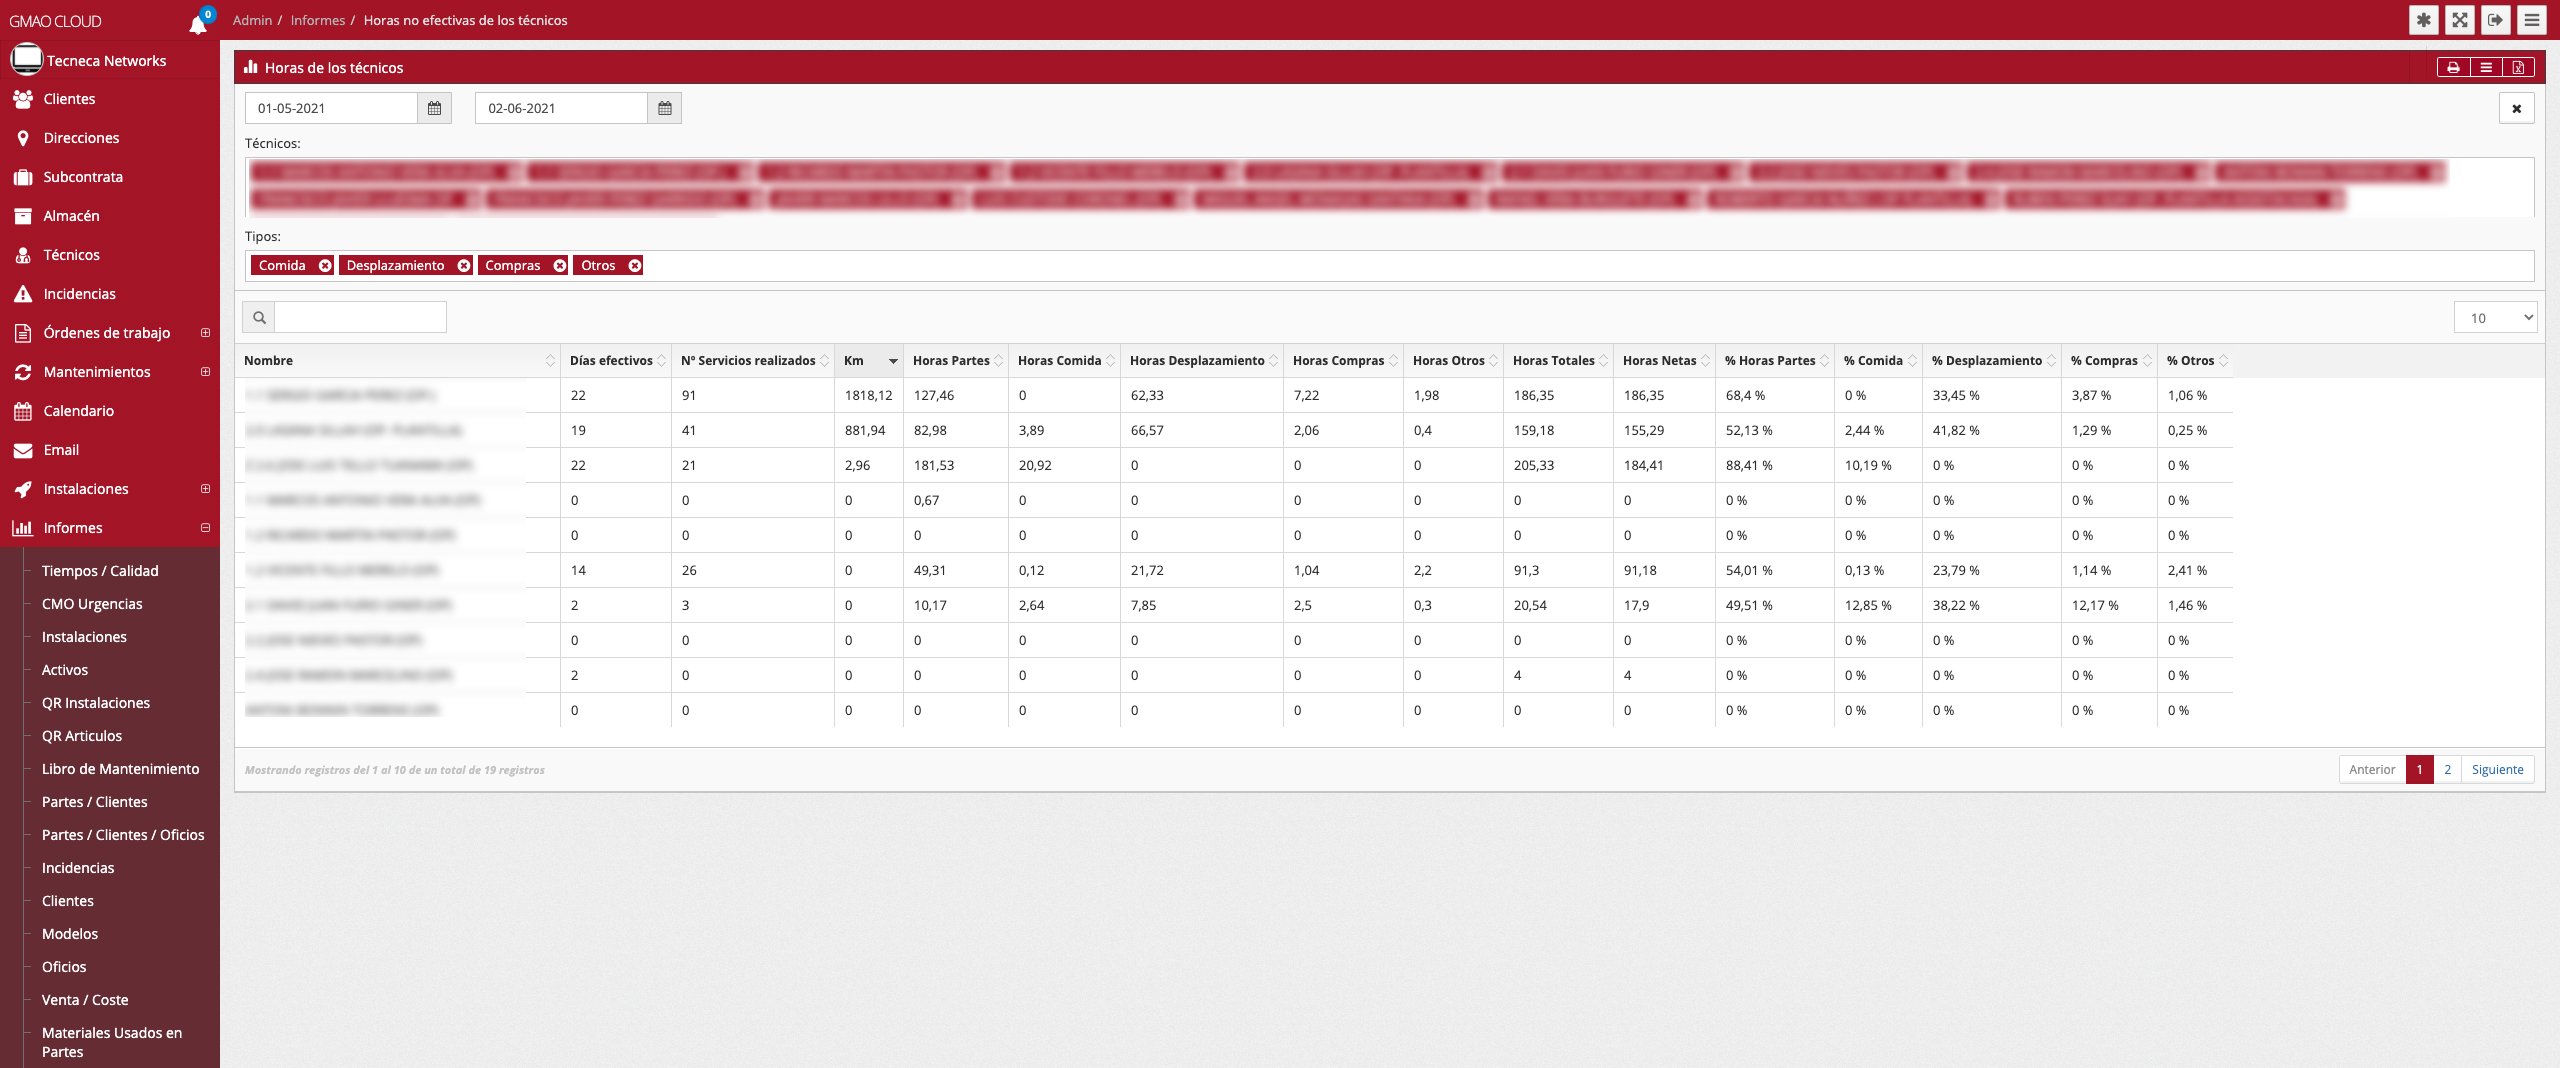Click the search magnifier icon above the table
2560x1068 pixels.
pos(259,317)
